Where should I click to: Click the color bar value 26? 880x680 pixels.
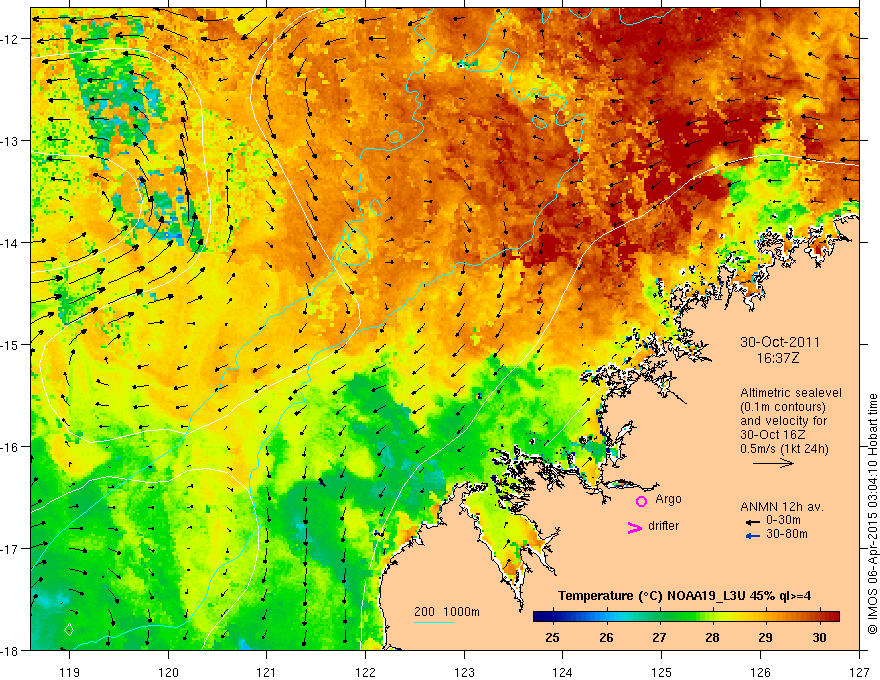pos(606,637)
